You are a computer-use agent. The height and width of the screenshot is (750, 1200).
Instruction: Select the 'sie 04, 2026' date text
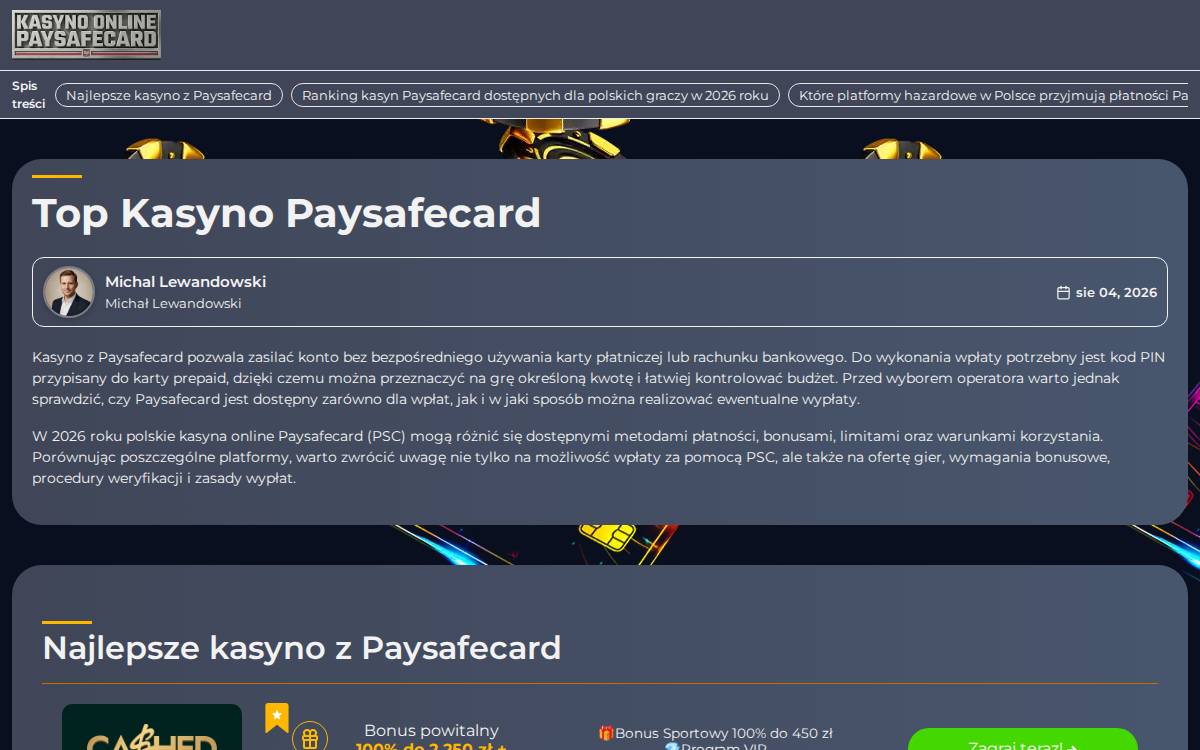point(1116,292)
